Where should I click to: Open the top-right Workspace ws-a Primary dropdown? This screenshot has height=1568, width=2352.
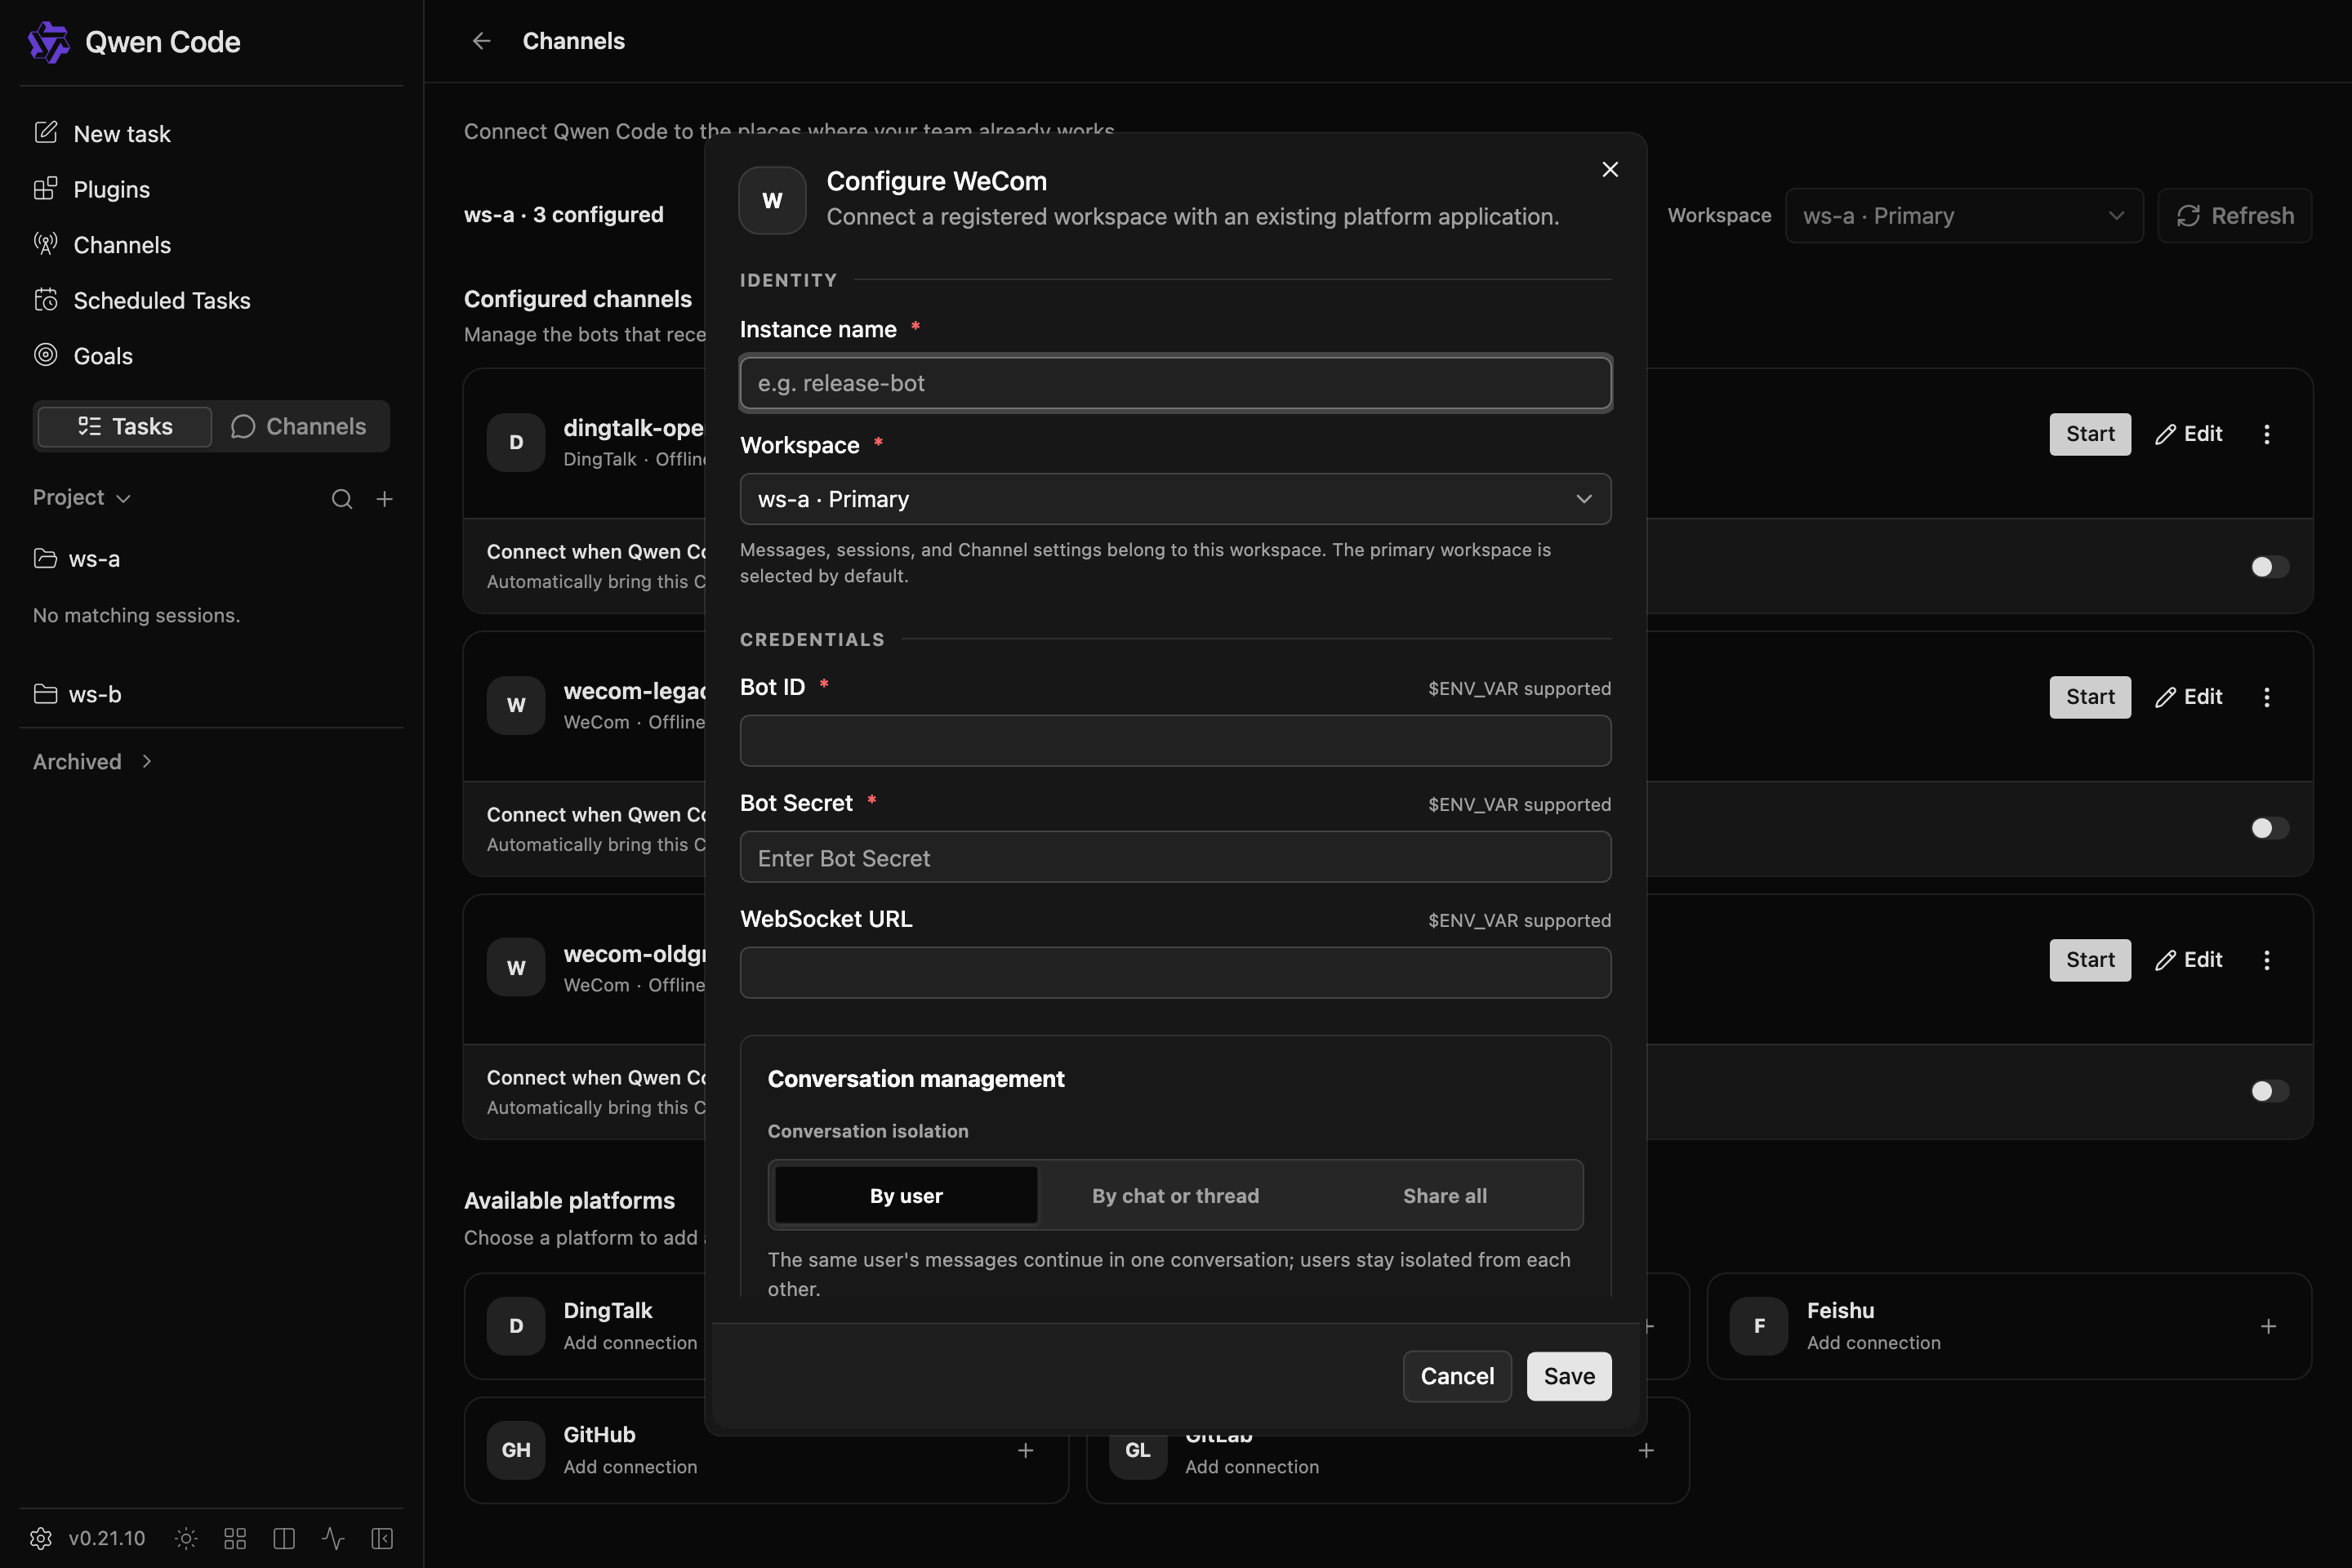click(1963, 215)
